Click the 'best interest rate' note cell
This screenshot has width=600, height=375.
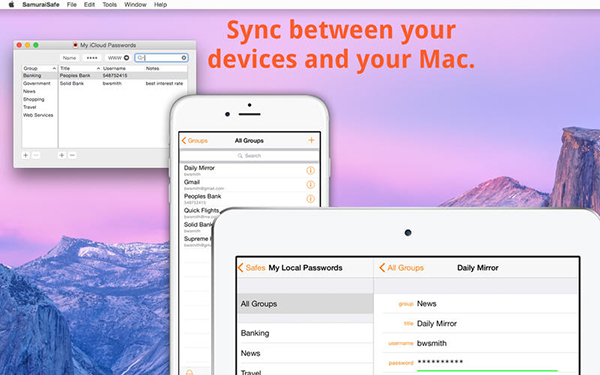point(164,83)
